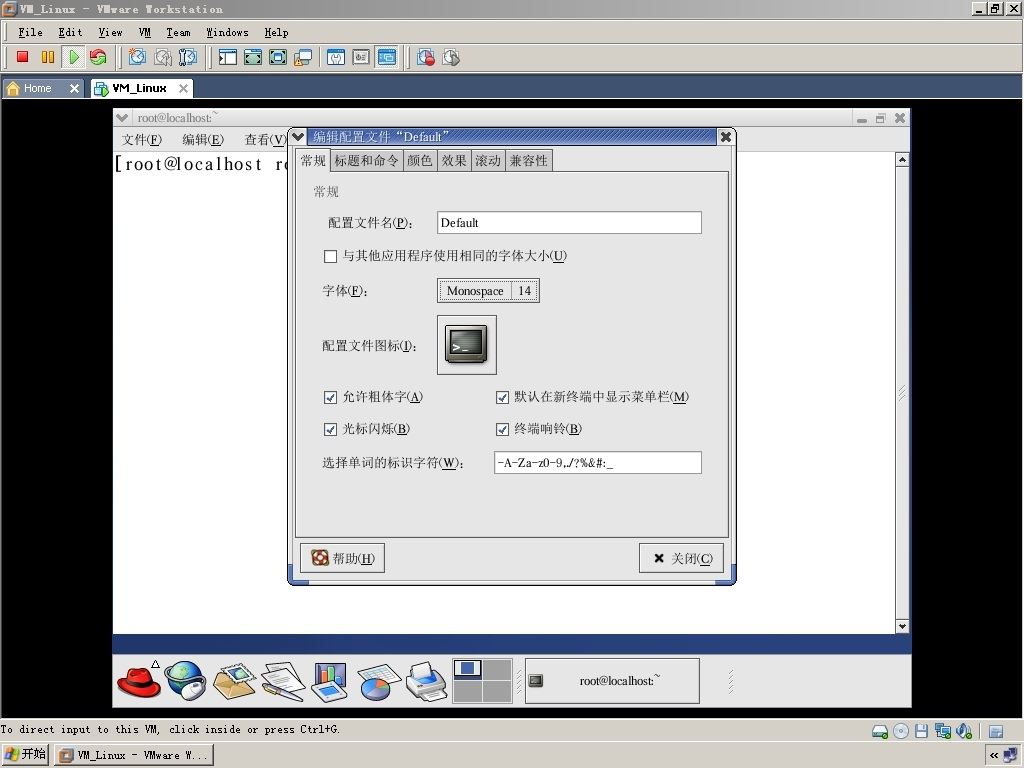
Task: Open the VMware Team menu
Action: pyautogui.click(x=178, y=32)
